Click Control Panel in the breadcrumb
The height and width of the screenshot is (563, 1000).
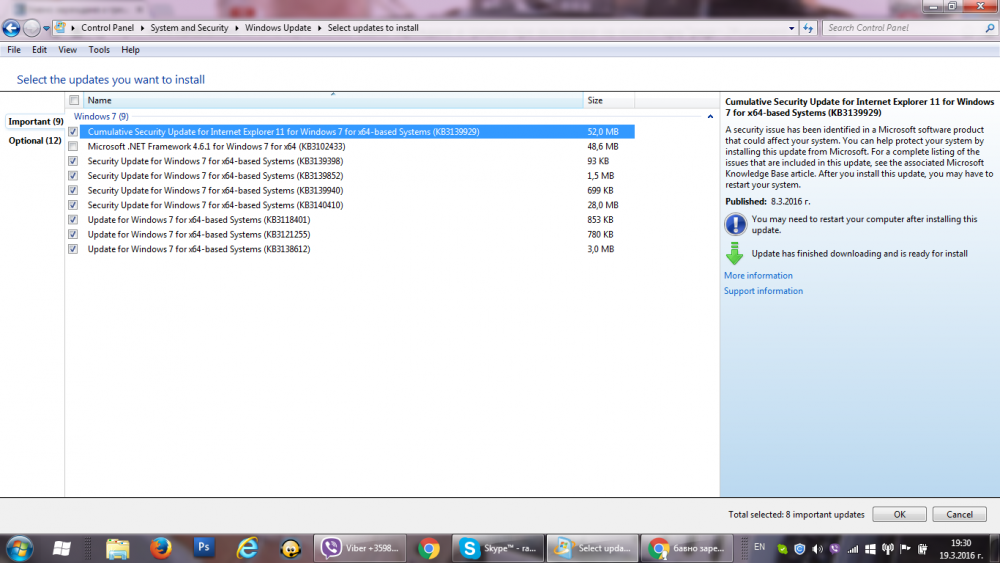[107, 28]
